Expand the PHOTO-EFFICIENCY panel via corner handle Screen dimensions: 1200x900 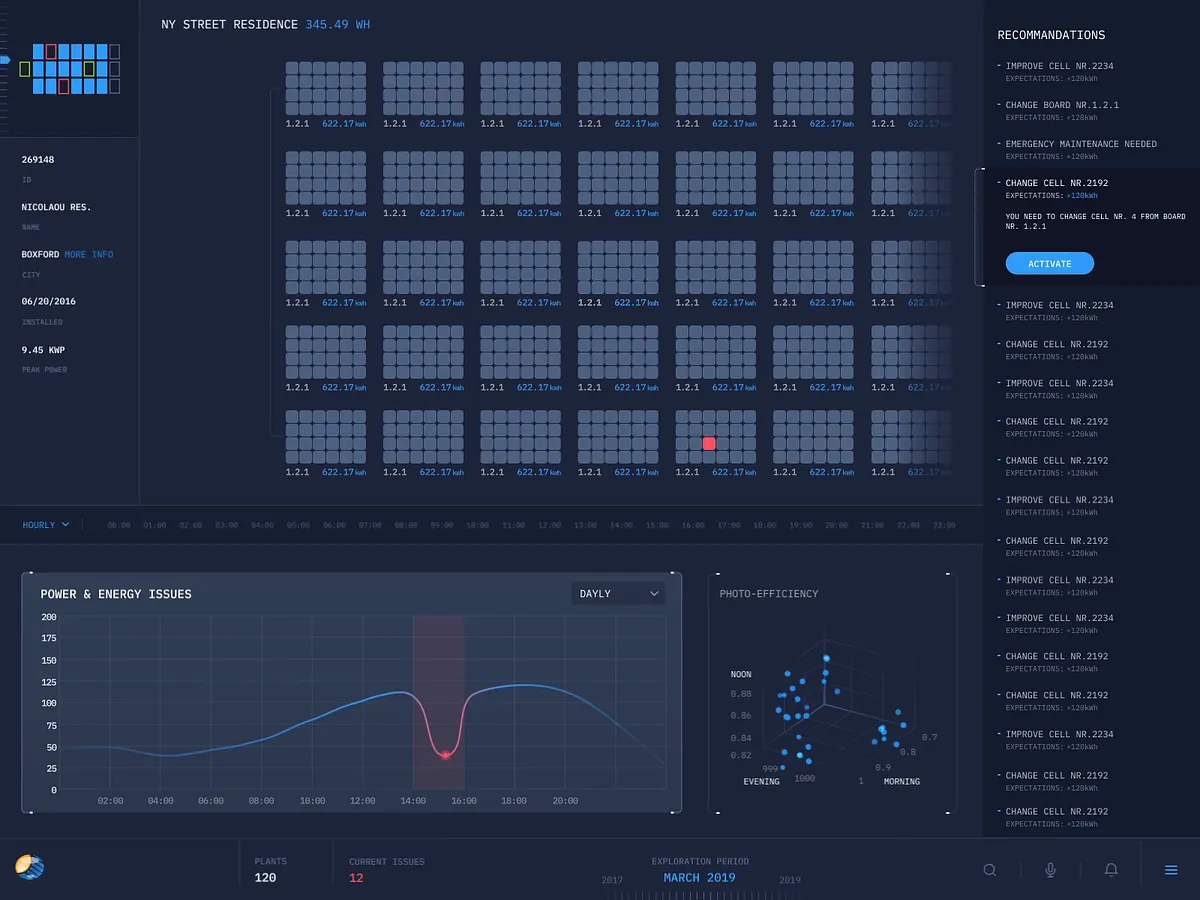click(947, 573)
